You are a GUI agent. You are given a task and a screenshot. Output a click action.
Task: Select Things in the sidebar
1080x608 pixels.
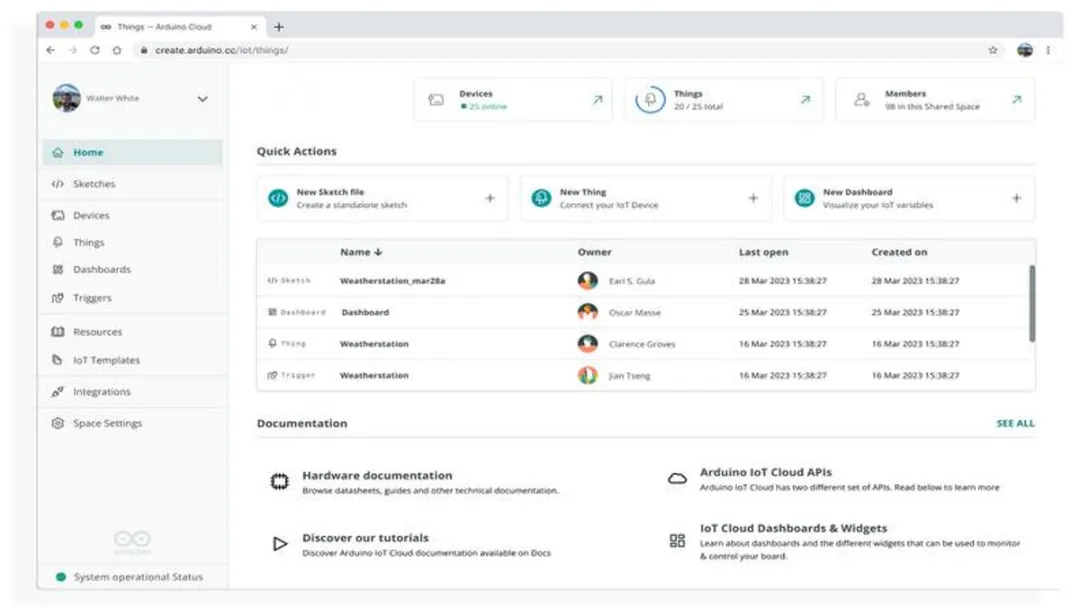(88, 242)
